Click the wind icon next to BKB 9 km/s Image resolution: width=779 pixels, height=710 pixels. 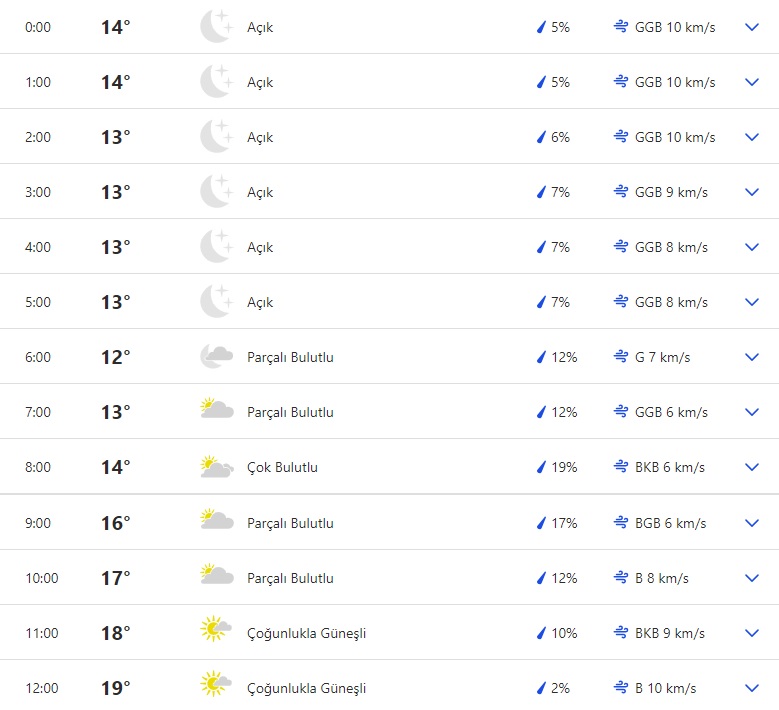coord(621,633)
